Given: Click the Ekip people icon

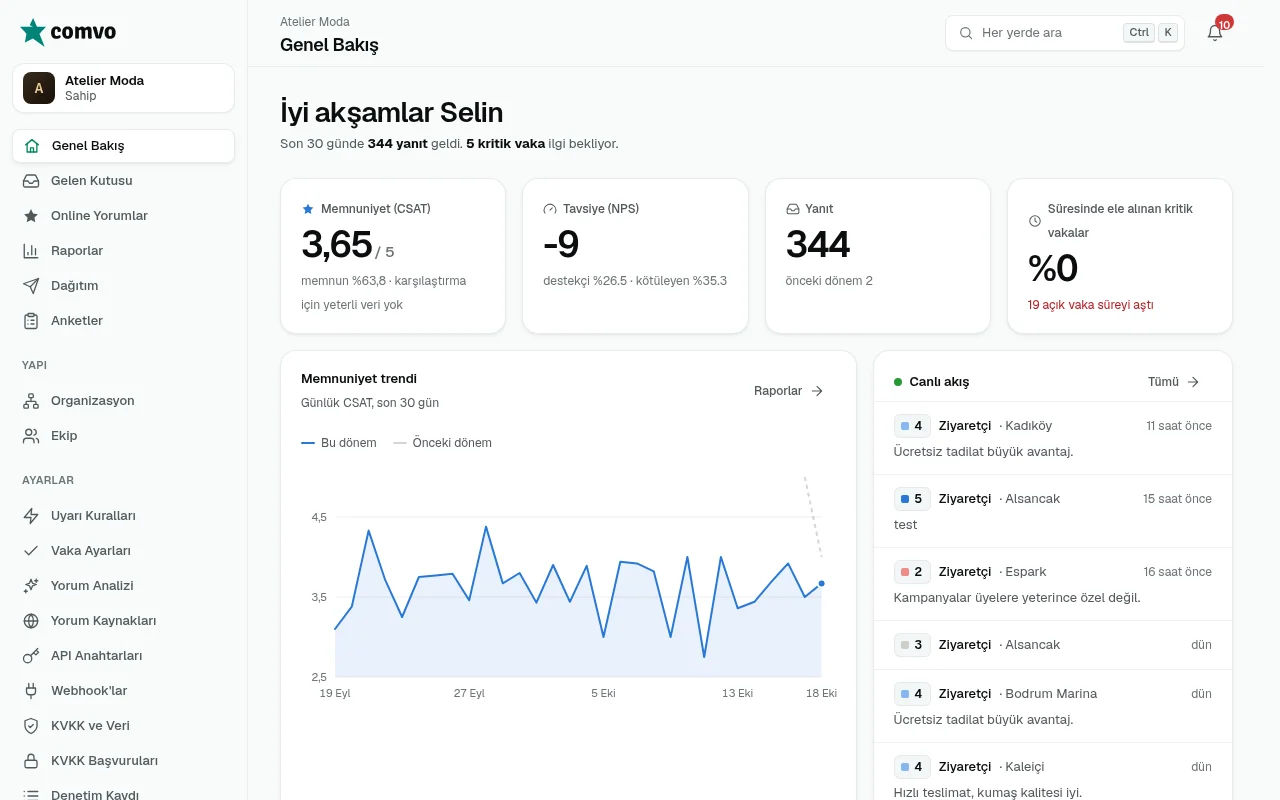Looking at the screenshot, I should 32,436.
